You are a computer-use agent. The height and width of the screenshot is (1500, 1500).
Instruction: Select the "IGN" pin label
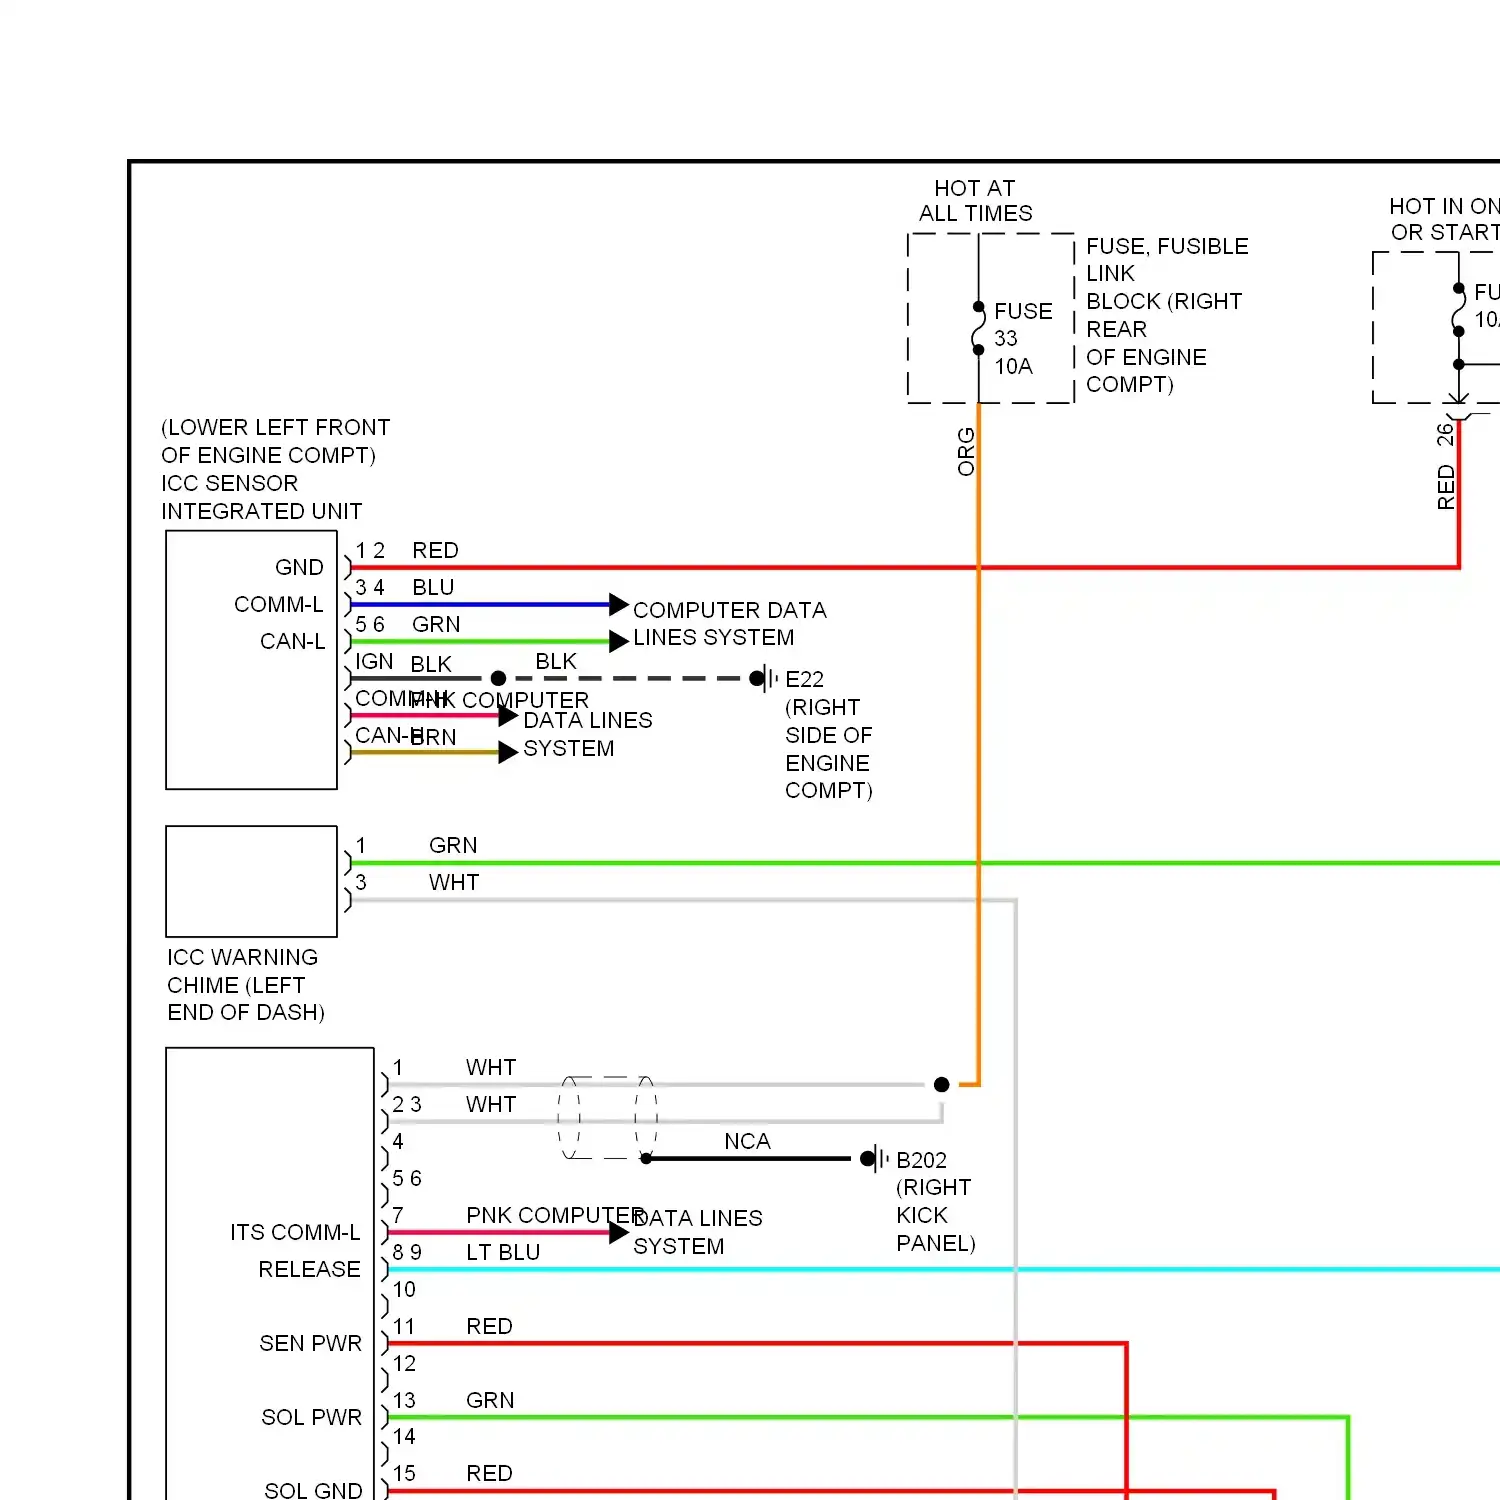tap(374, 661)
